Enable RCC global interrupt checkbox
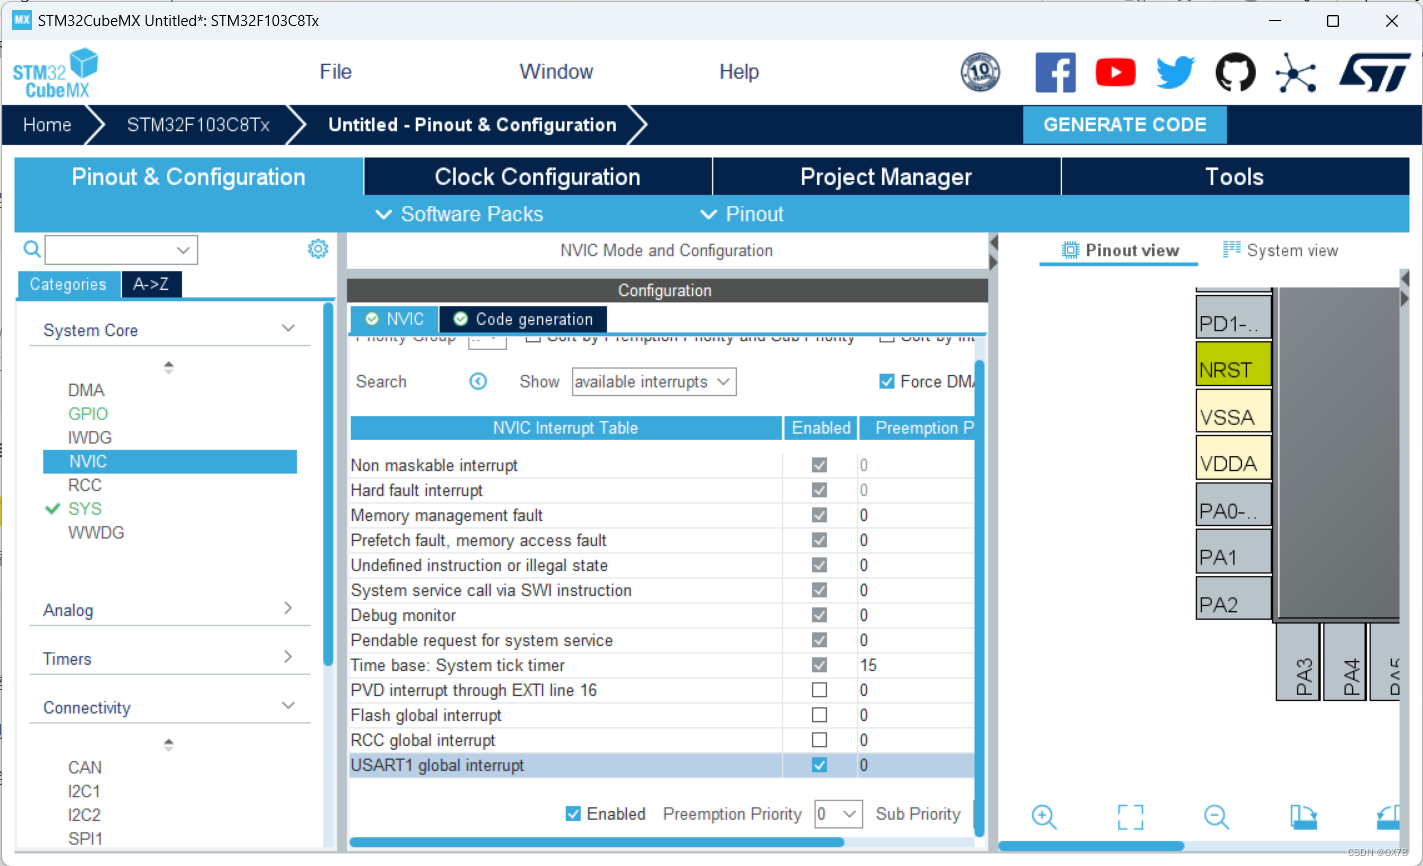Screen dimensions: 1423x866 coord(819,740)
